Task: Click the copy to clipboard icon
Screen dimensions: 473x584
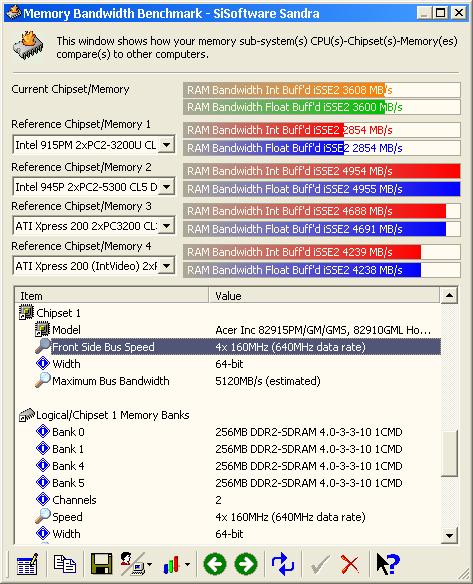Action: [64, 564]
